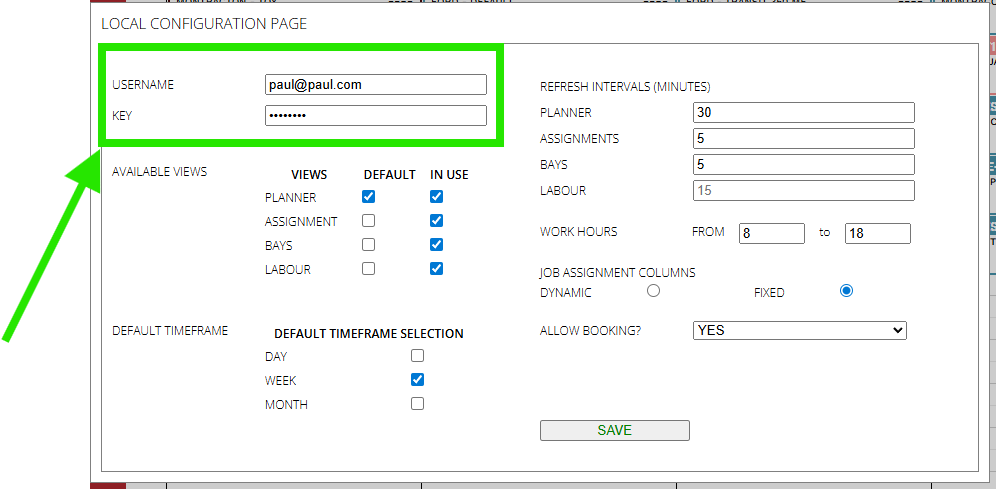The width and height of the screenshot is (996, 489).
Task: Open the ALLOW BOOKING dropdown
Action: 800,330
